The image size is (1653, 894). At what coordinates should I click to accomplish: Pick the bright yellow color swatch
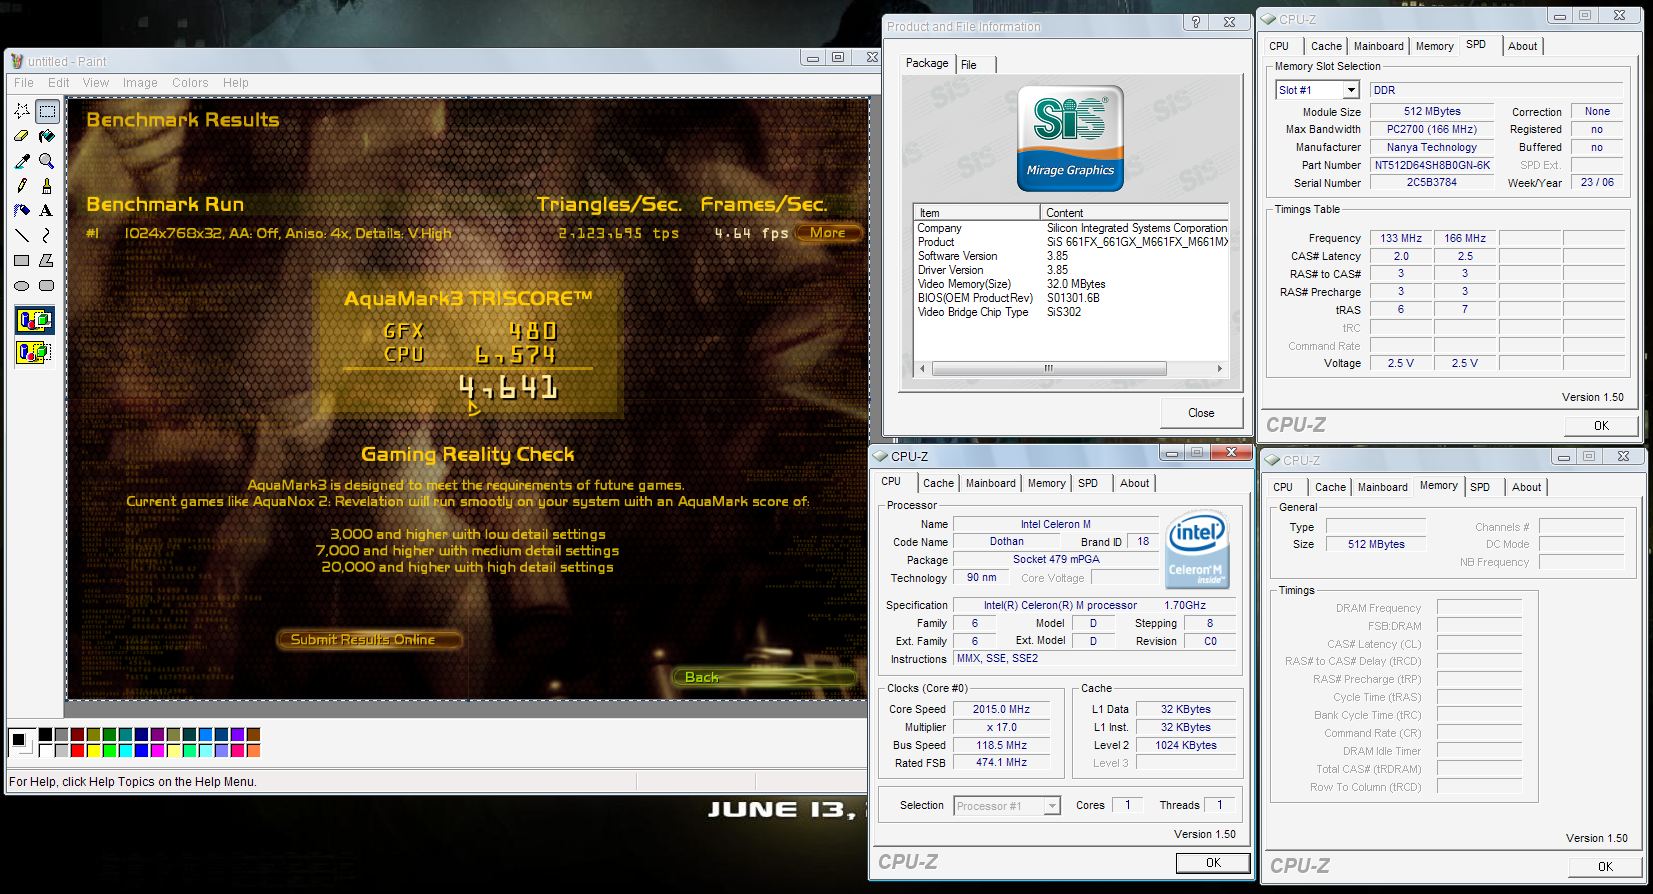point(93,750)
